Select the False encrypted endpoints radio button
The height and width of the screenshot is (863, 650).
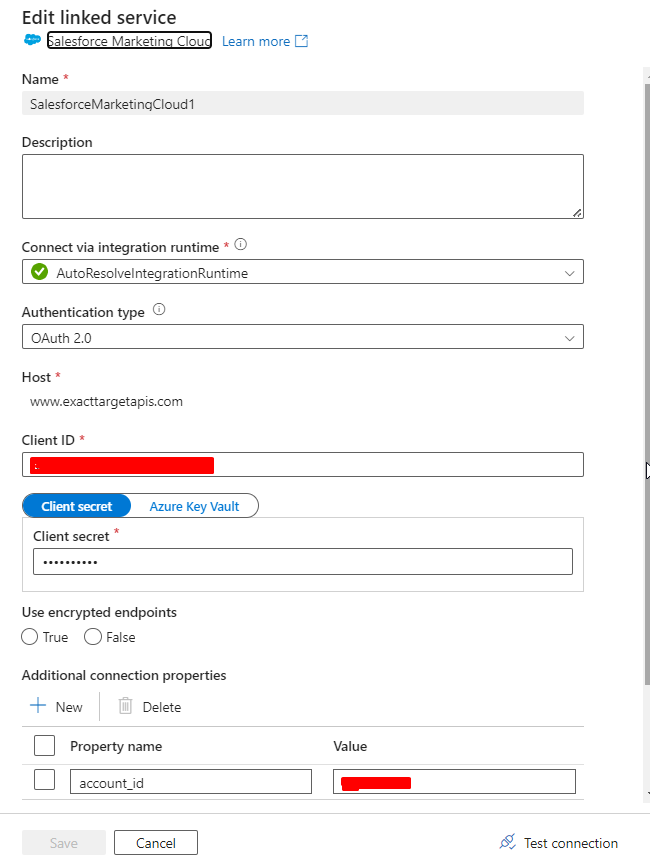92,637
